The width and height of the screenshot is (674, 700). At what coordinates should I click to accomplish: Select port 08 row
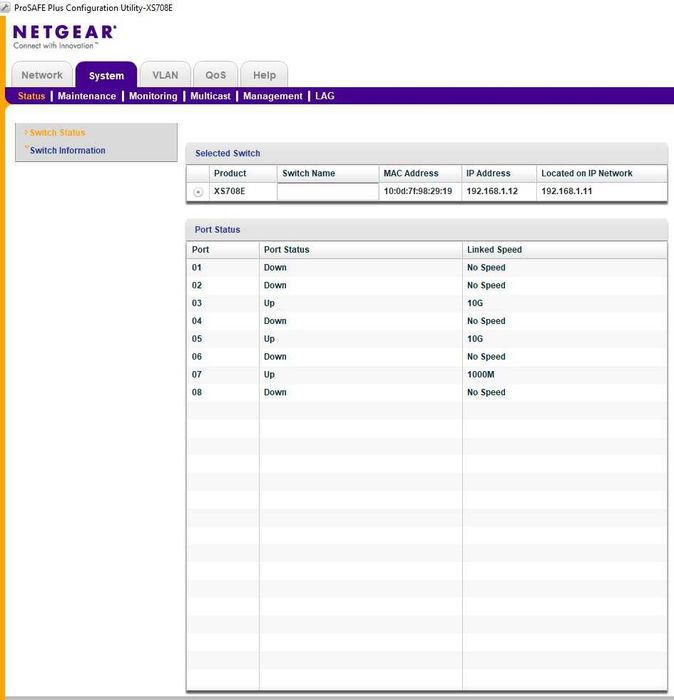pyautogui.click(x=427, y=392)
